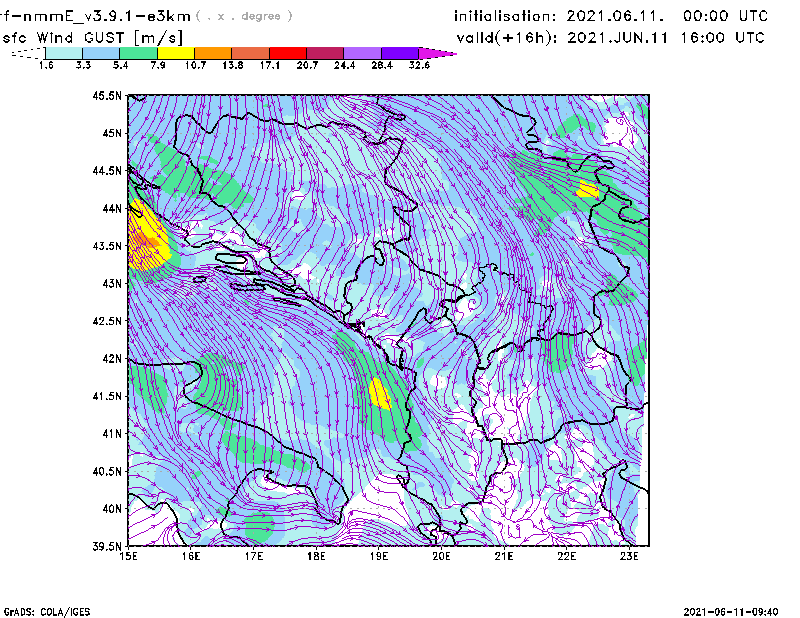800x618 pixels.
Task: Click the light cyan 1.6–3.3 legend swatch
Action: pos(64,53)
